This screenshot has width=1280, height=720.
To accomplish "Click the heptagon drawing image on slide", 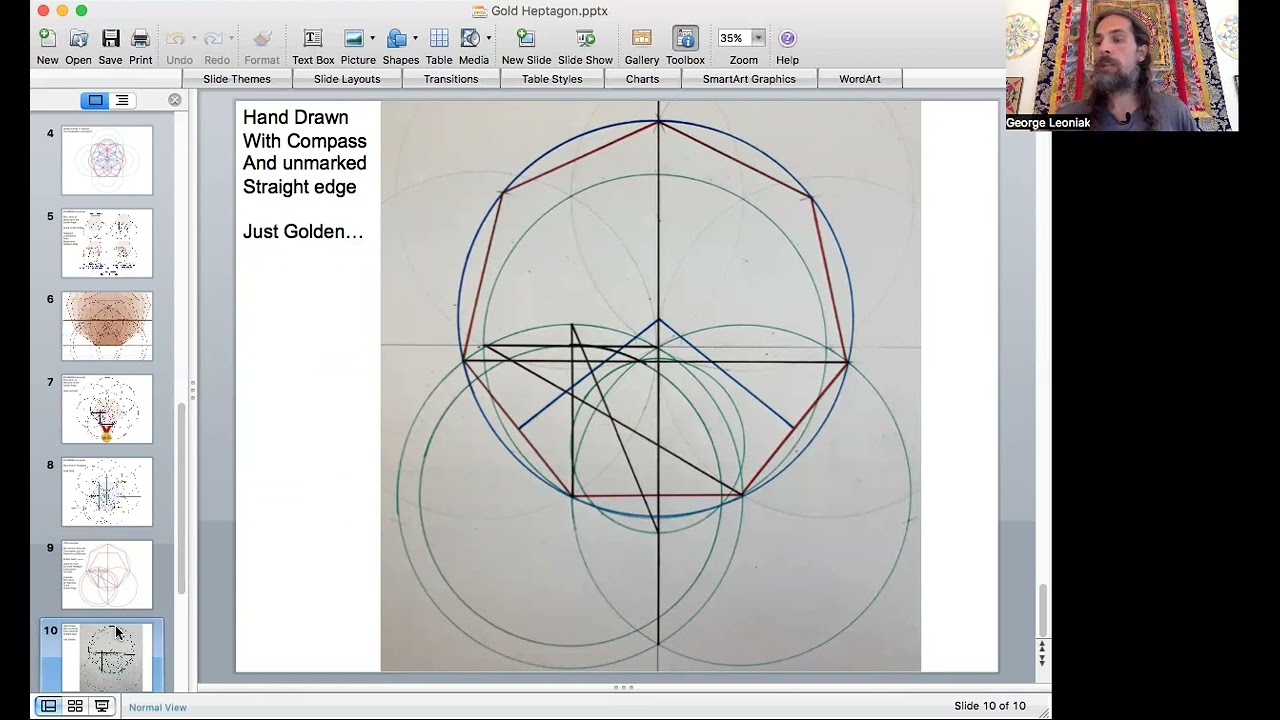I will pyautogui.click(x=650, y=386).
